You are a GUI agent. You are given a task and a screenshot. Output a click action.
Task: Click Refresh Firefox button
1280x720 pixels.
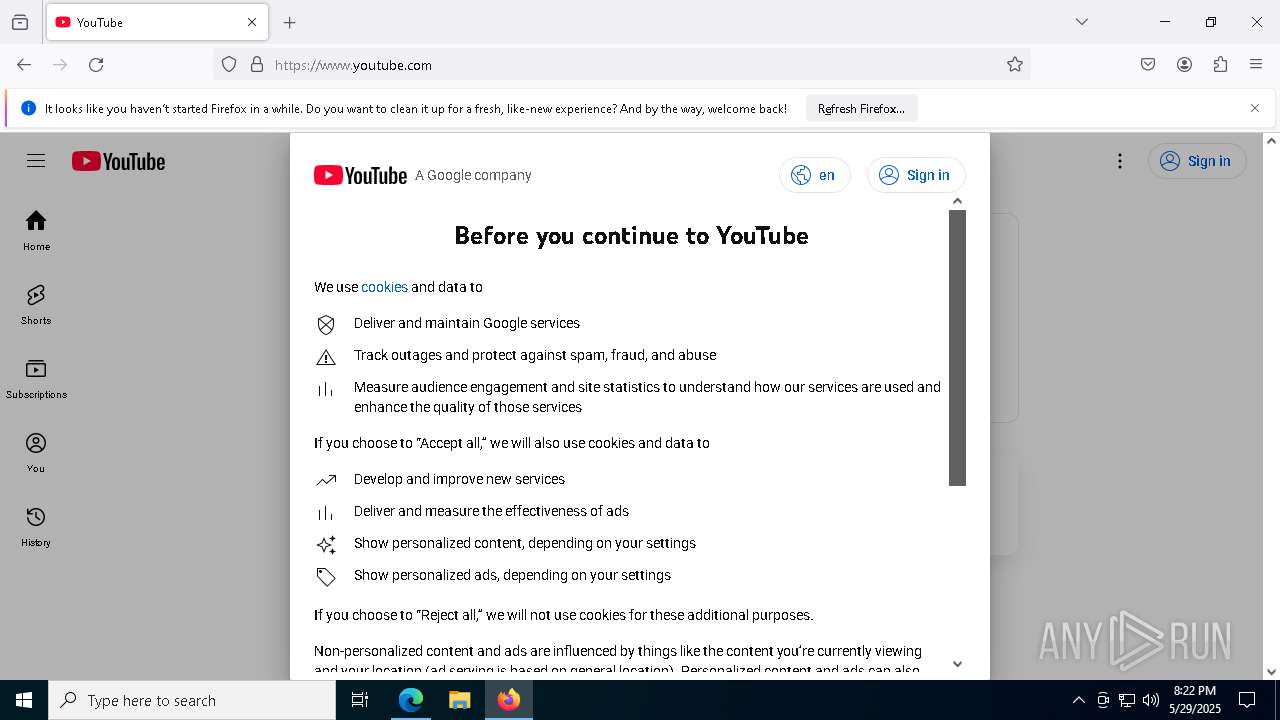click(861, 108)
